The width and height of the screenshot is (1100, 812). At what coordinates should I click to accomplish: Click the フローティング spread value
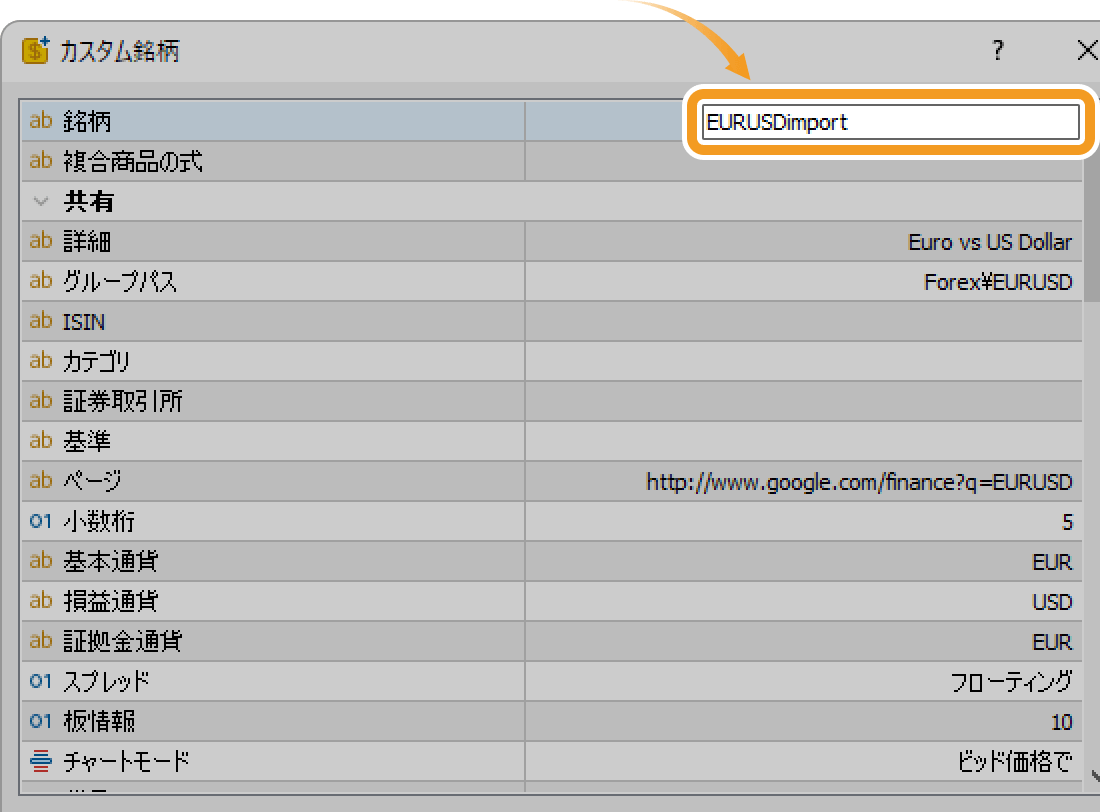1012,682
